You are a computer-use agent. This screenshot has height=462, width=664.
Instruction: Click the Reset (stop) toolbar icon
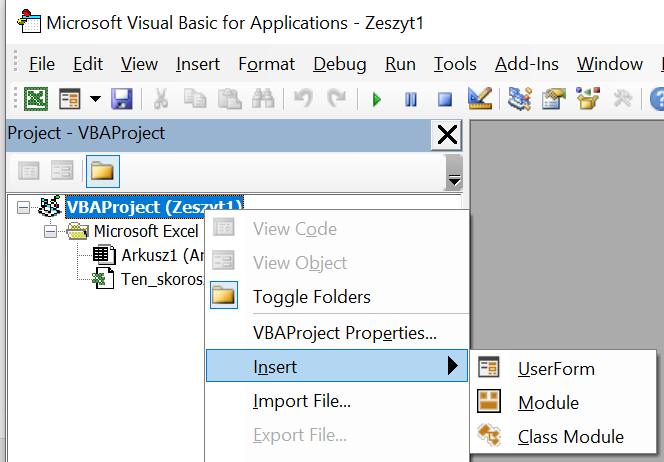pyautogui.click(x=445, y=99)
